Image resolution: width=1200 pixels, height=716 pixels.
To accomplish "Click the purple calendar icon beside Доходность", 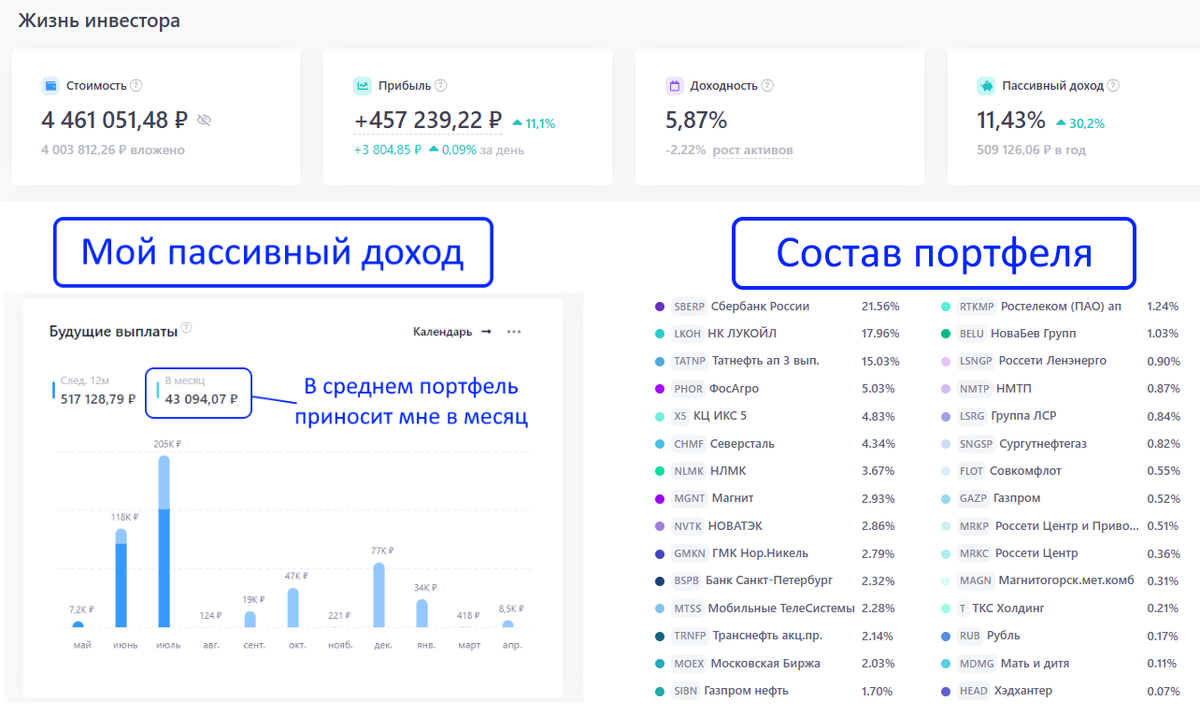I will click(x=674, y=86).
